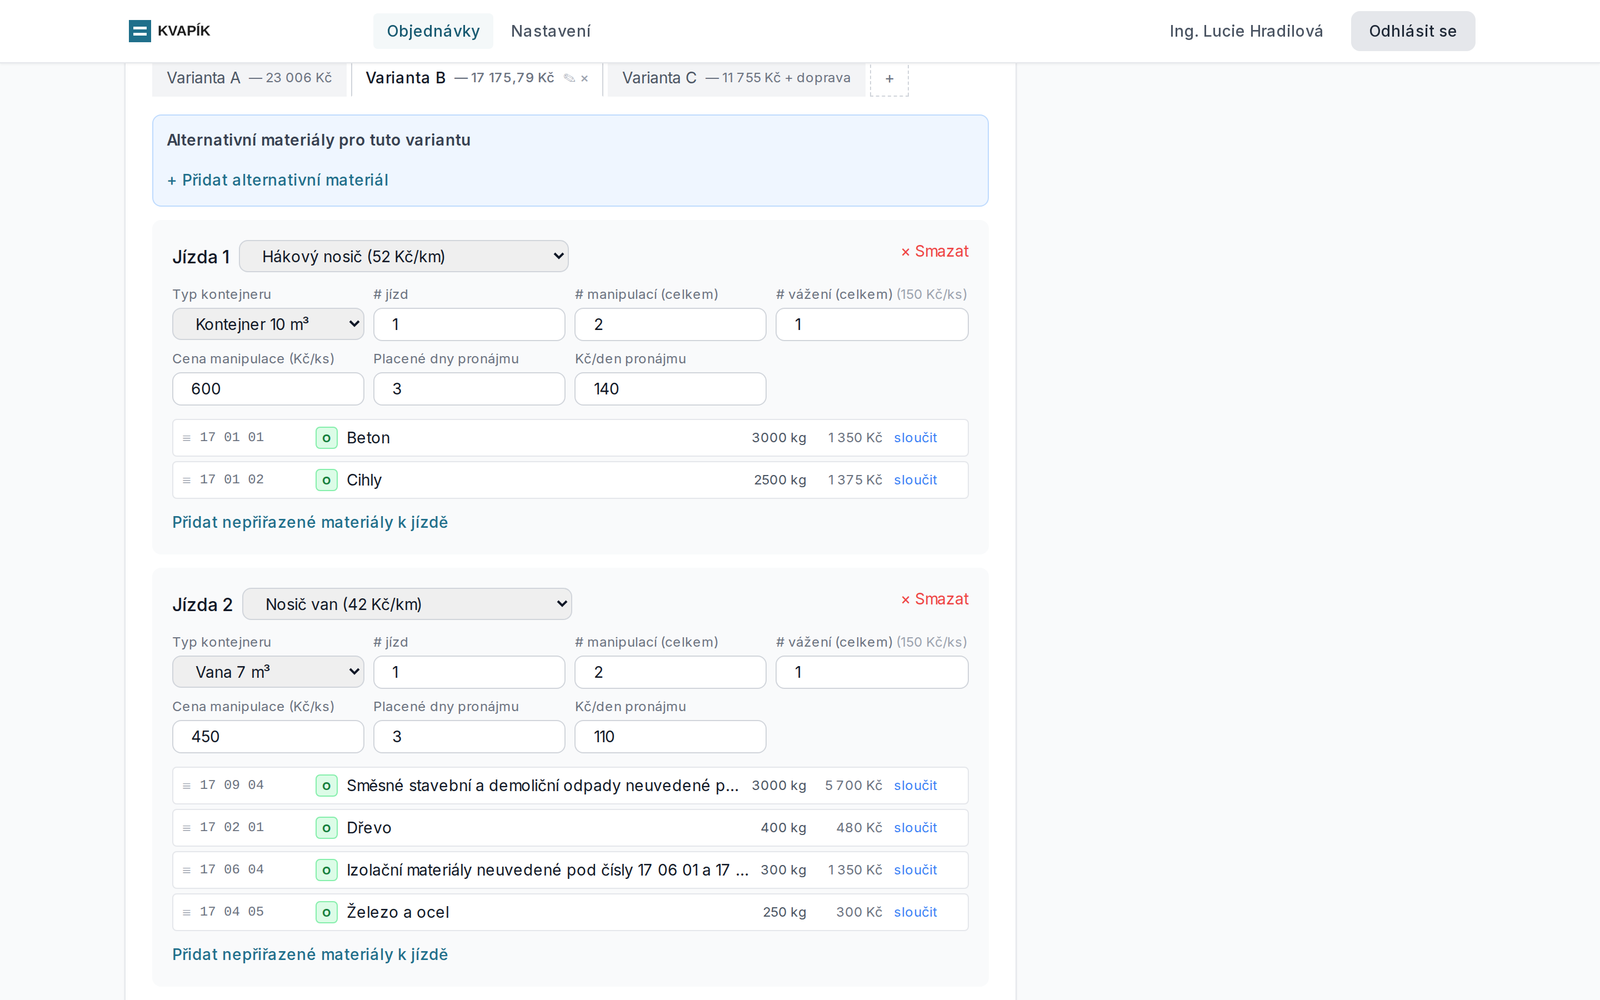The width and height of the screenshot is (1600, 1000).
Task: Close the Varianta B tab with the x icon
Action: click(584, 78)
